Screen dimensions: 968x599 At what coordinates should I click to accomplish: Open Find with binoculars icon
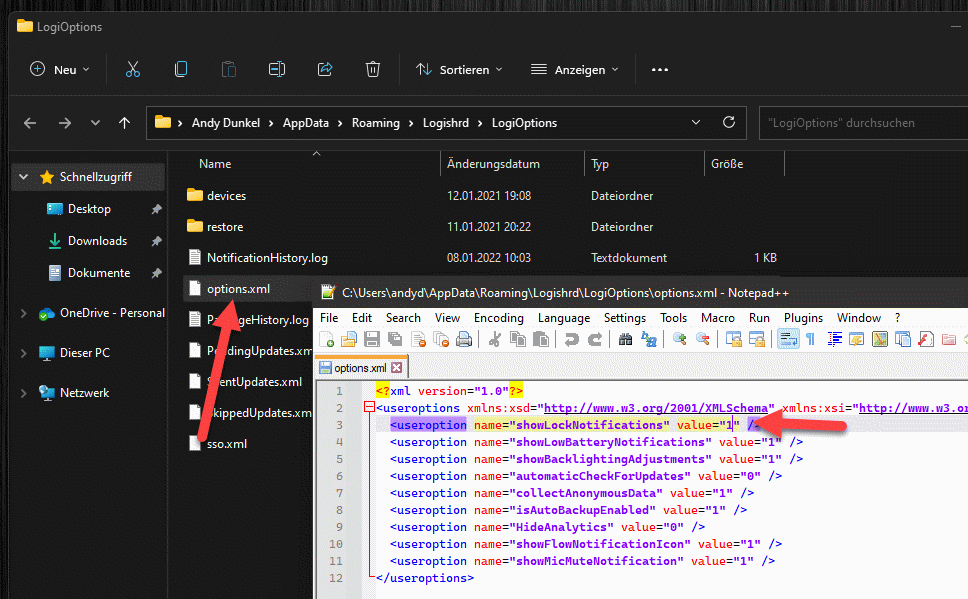[625, 339]
